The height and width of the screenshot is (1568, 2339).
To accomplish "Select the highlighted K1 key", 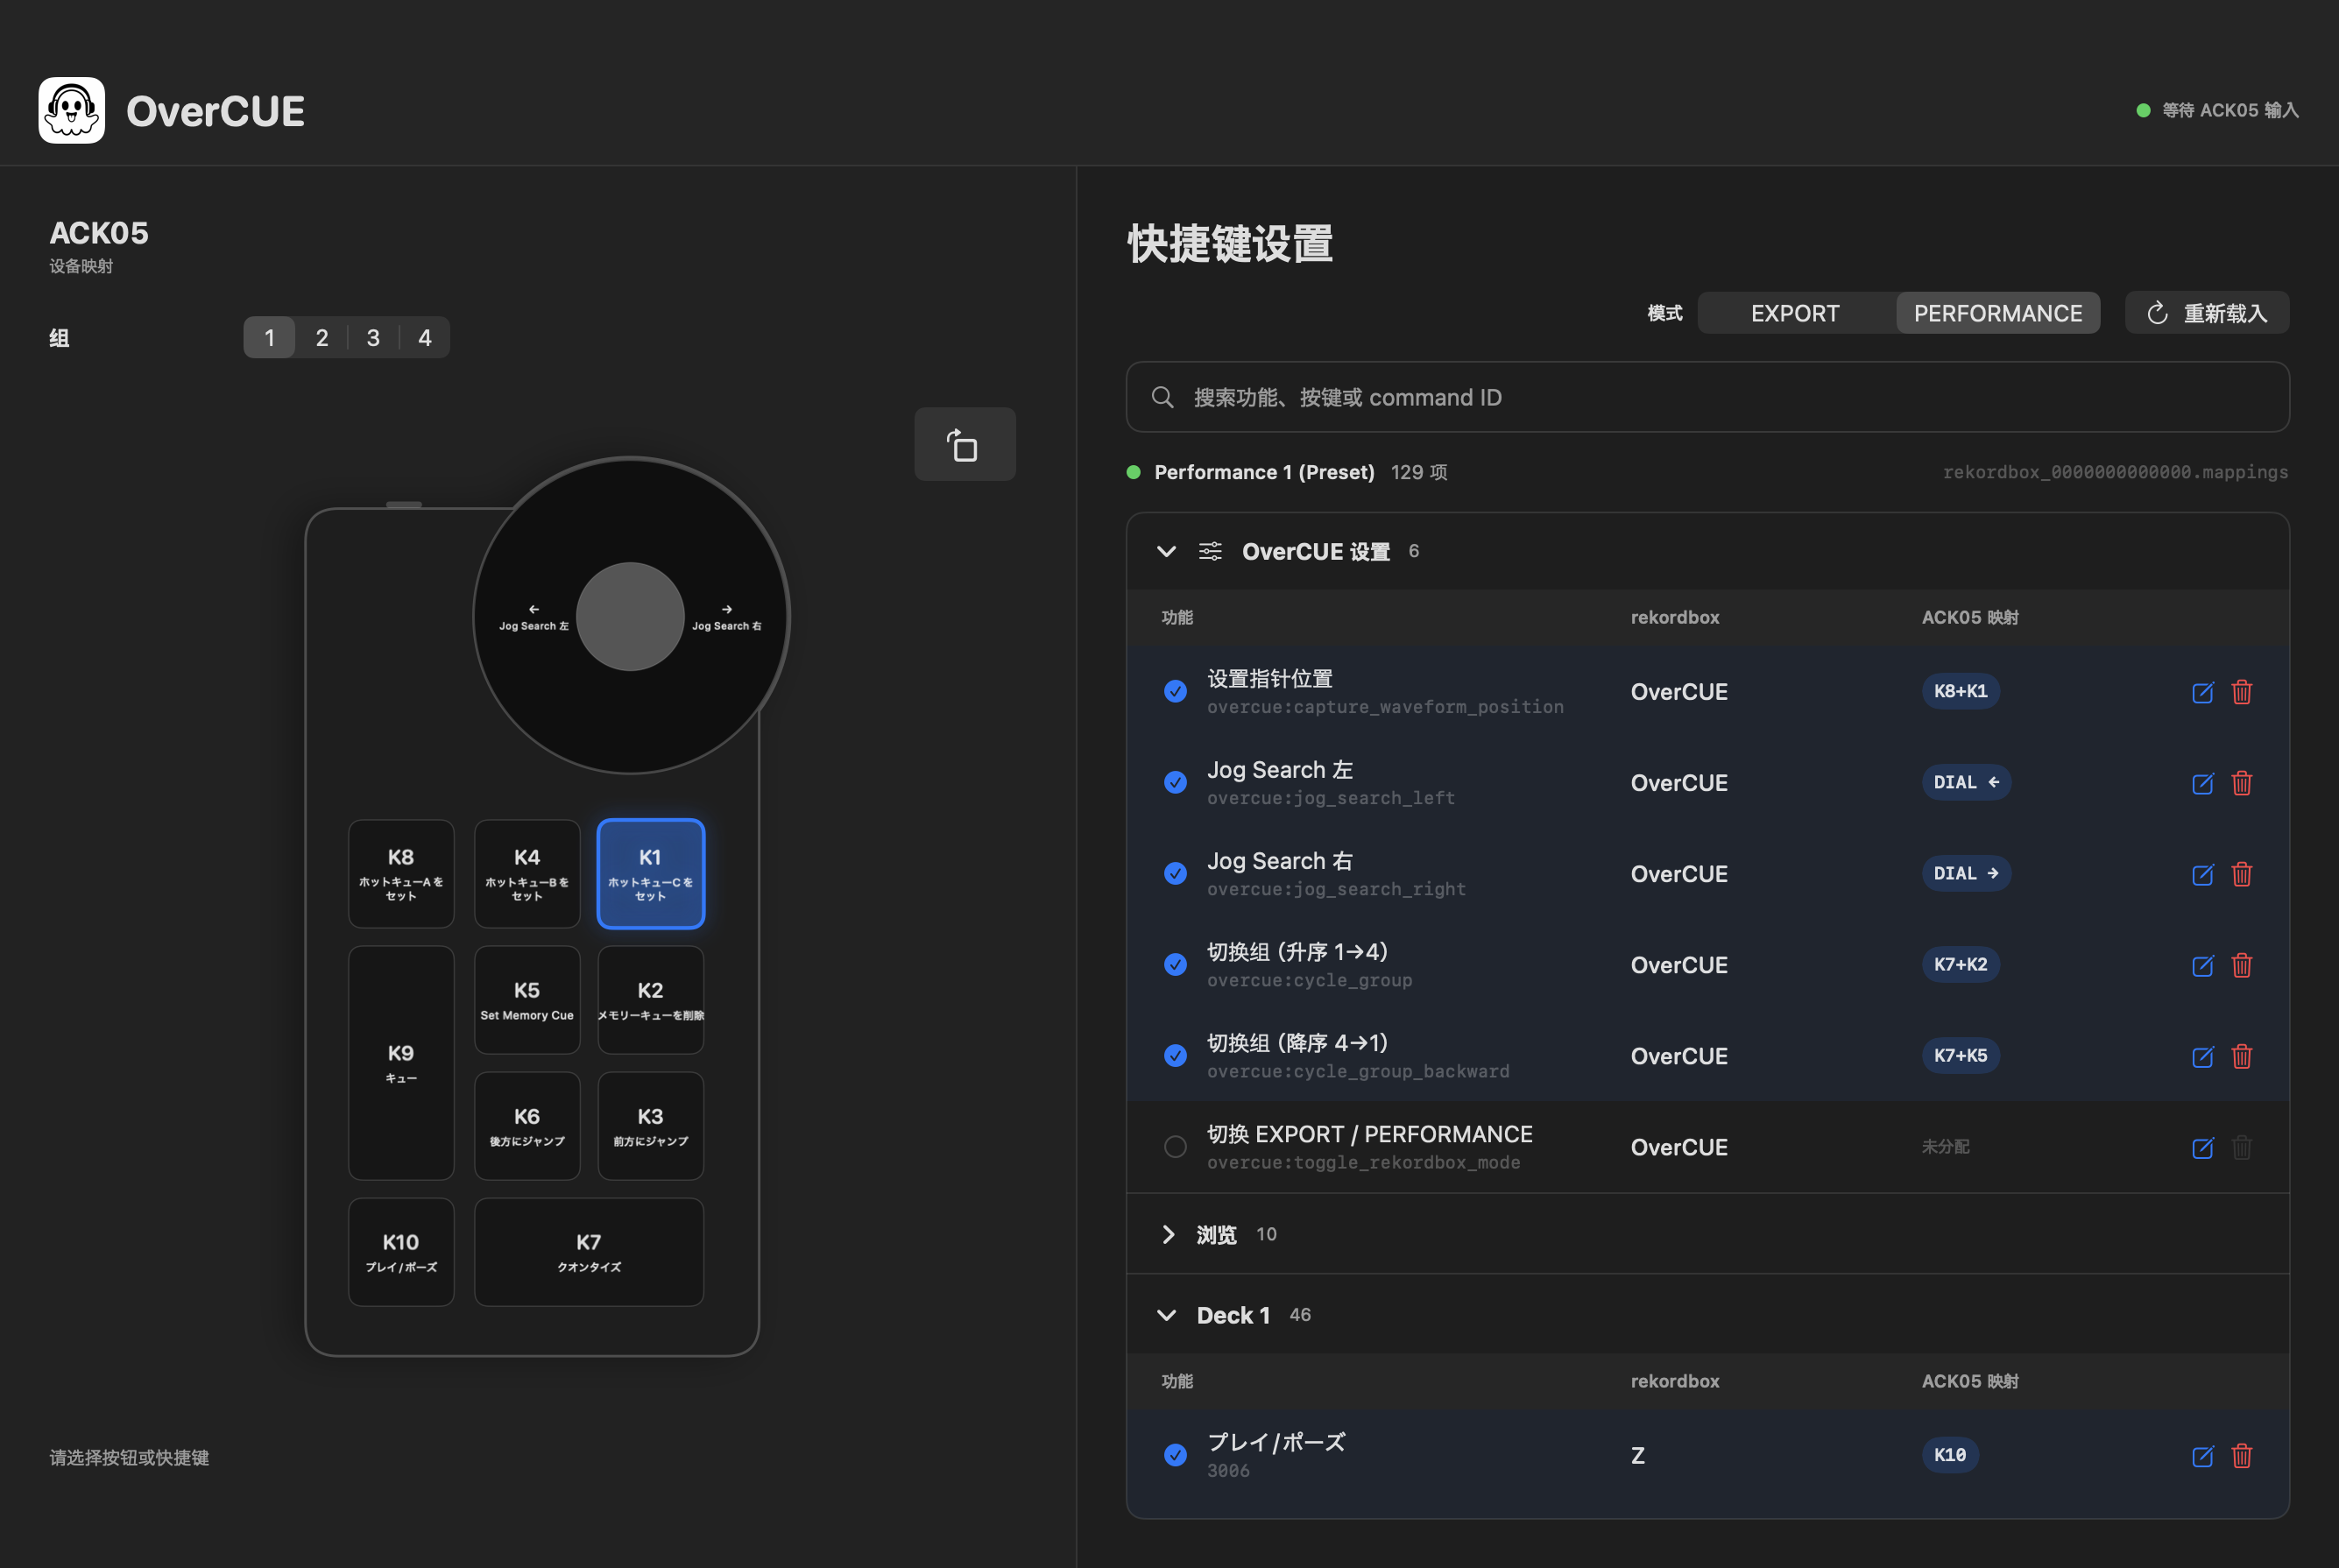I will tap(651, 874).
